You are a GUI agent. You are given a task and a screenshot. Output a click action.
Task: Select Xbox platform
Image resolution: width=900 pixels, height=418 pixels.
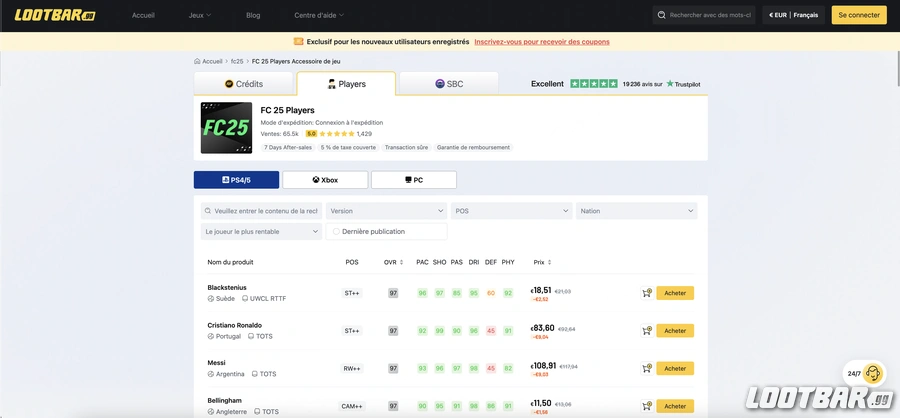[x=325, y=180]
